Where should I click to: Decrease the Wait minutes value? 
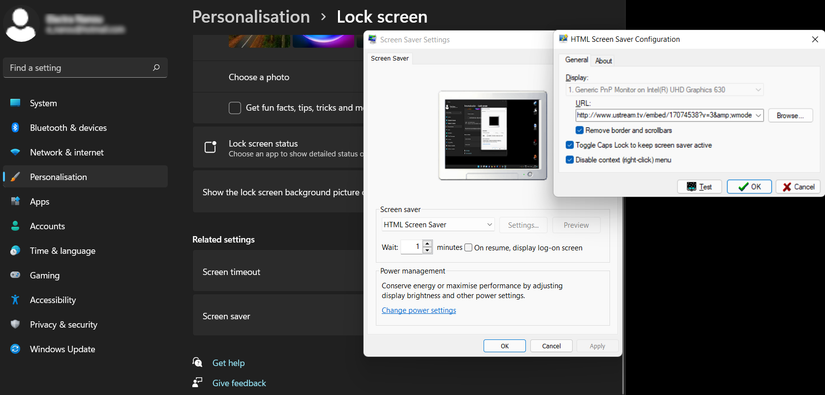click(x=427, y=250)
